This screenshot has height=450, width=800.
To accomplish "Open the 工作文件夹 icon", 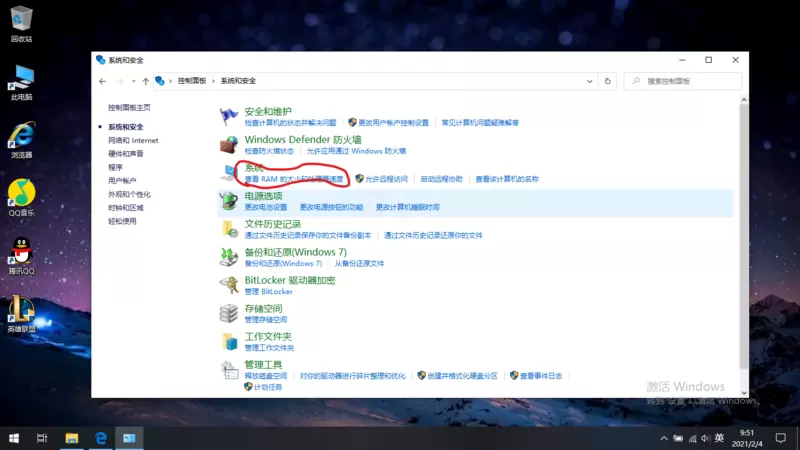I will [x=229, y=341].
